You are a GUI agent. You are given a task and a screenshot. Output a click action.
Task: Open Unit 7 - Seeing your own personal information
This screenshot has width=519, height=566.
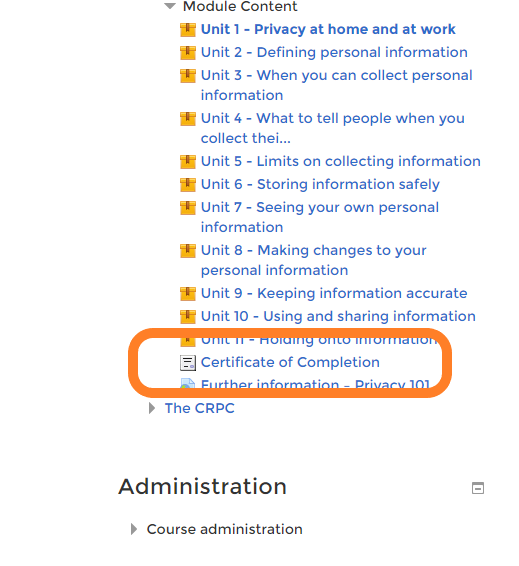[x=320, y=217]
